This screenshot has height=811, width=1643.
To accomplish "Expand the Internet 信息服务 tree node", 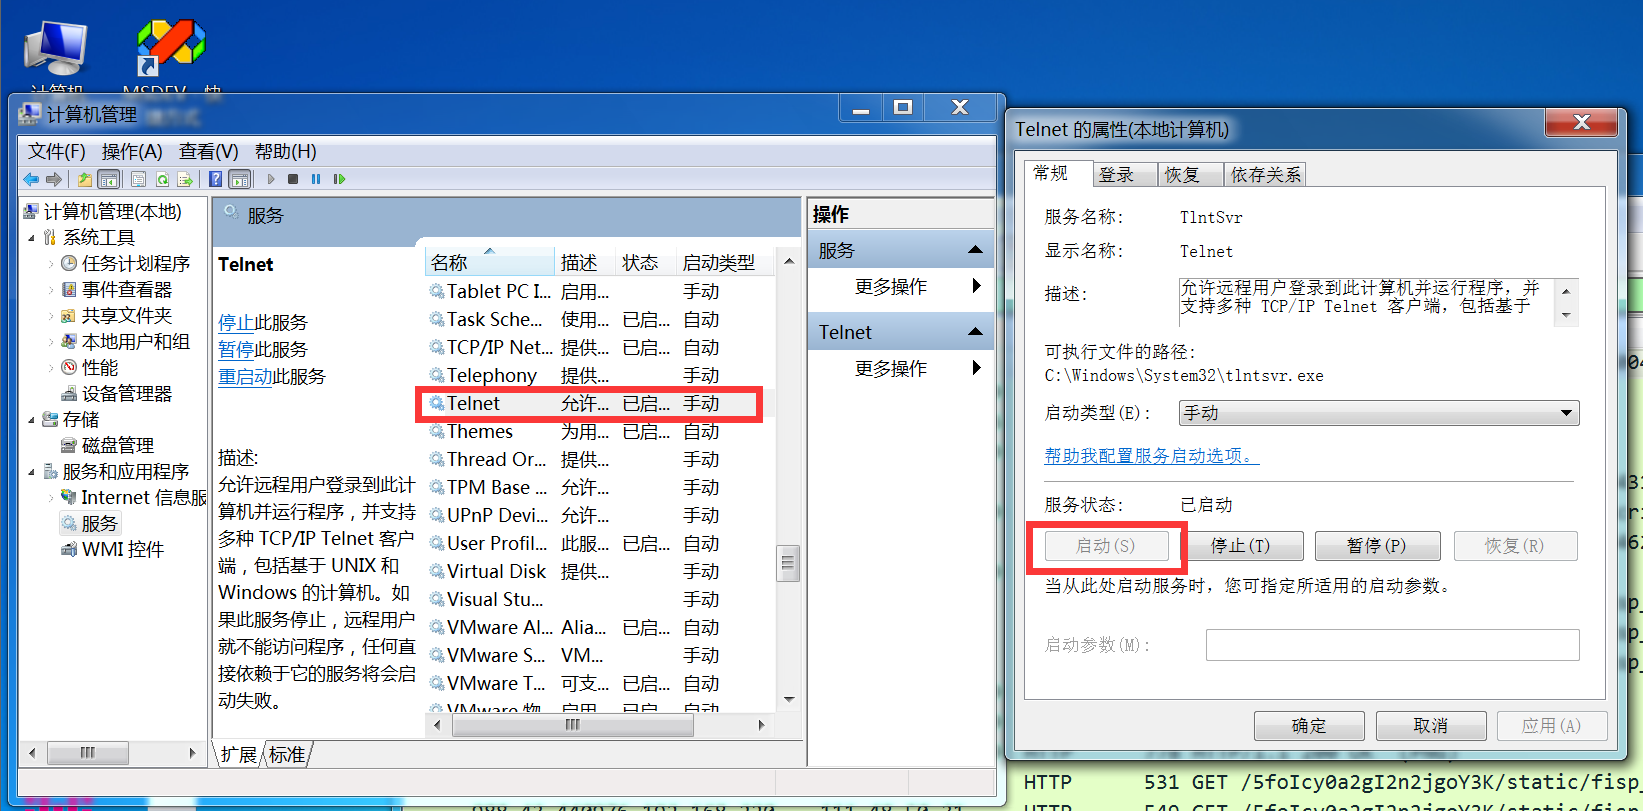I will pyautogui.click(x=50, y=497).
